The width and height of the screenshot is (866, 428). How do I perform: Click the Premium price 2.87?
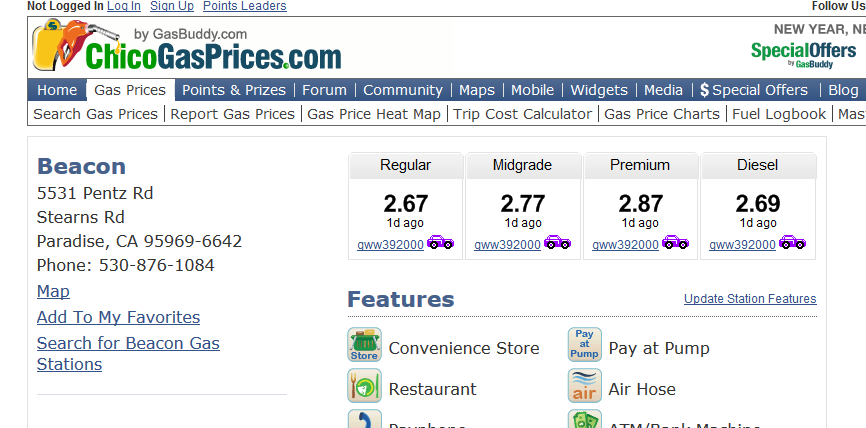coord(641,204)
